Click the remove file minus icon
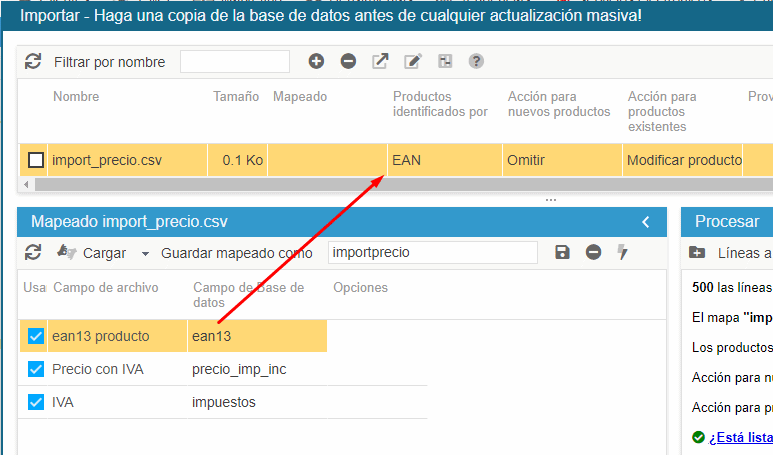773x455 pixels. coord(348,62)
